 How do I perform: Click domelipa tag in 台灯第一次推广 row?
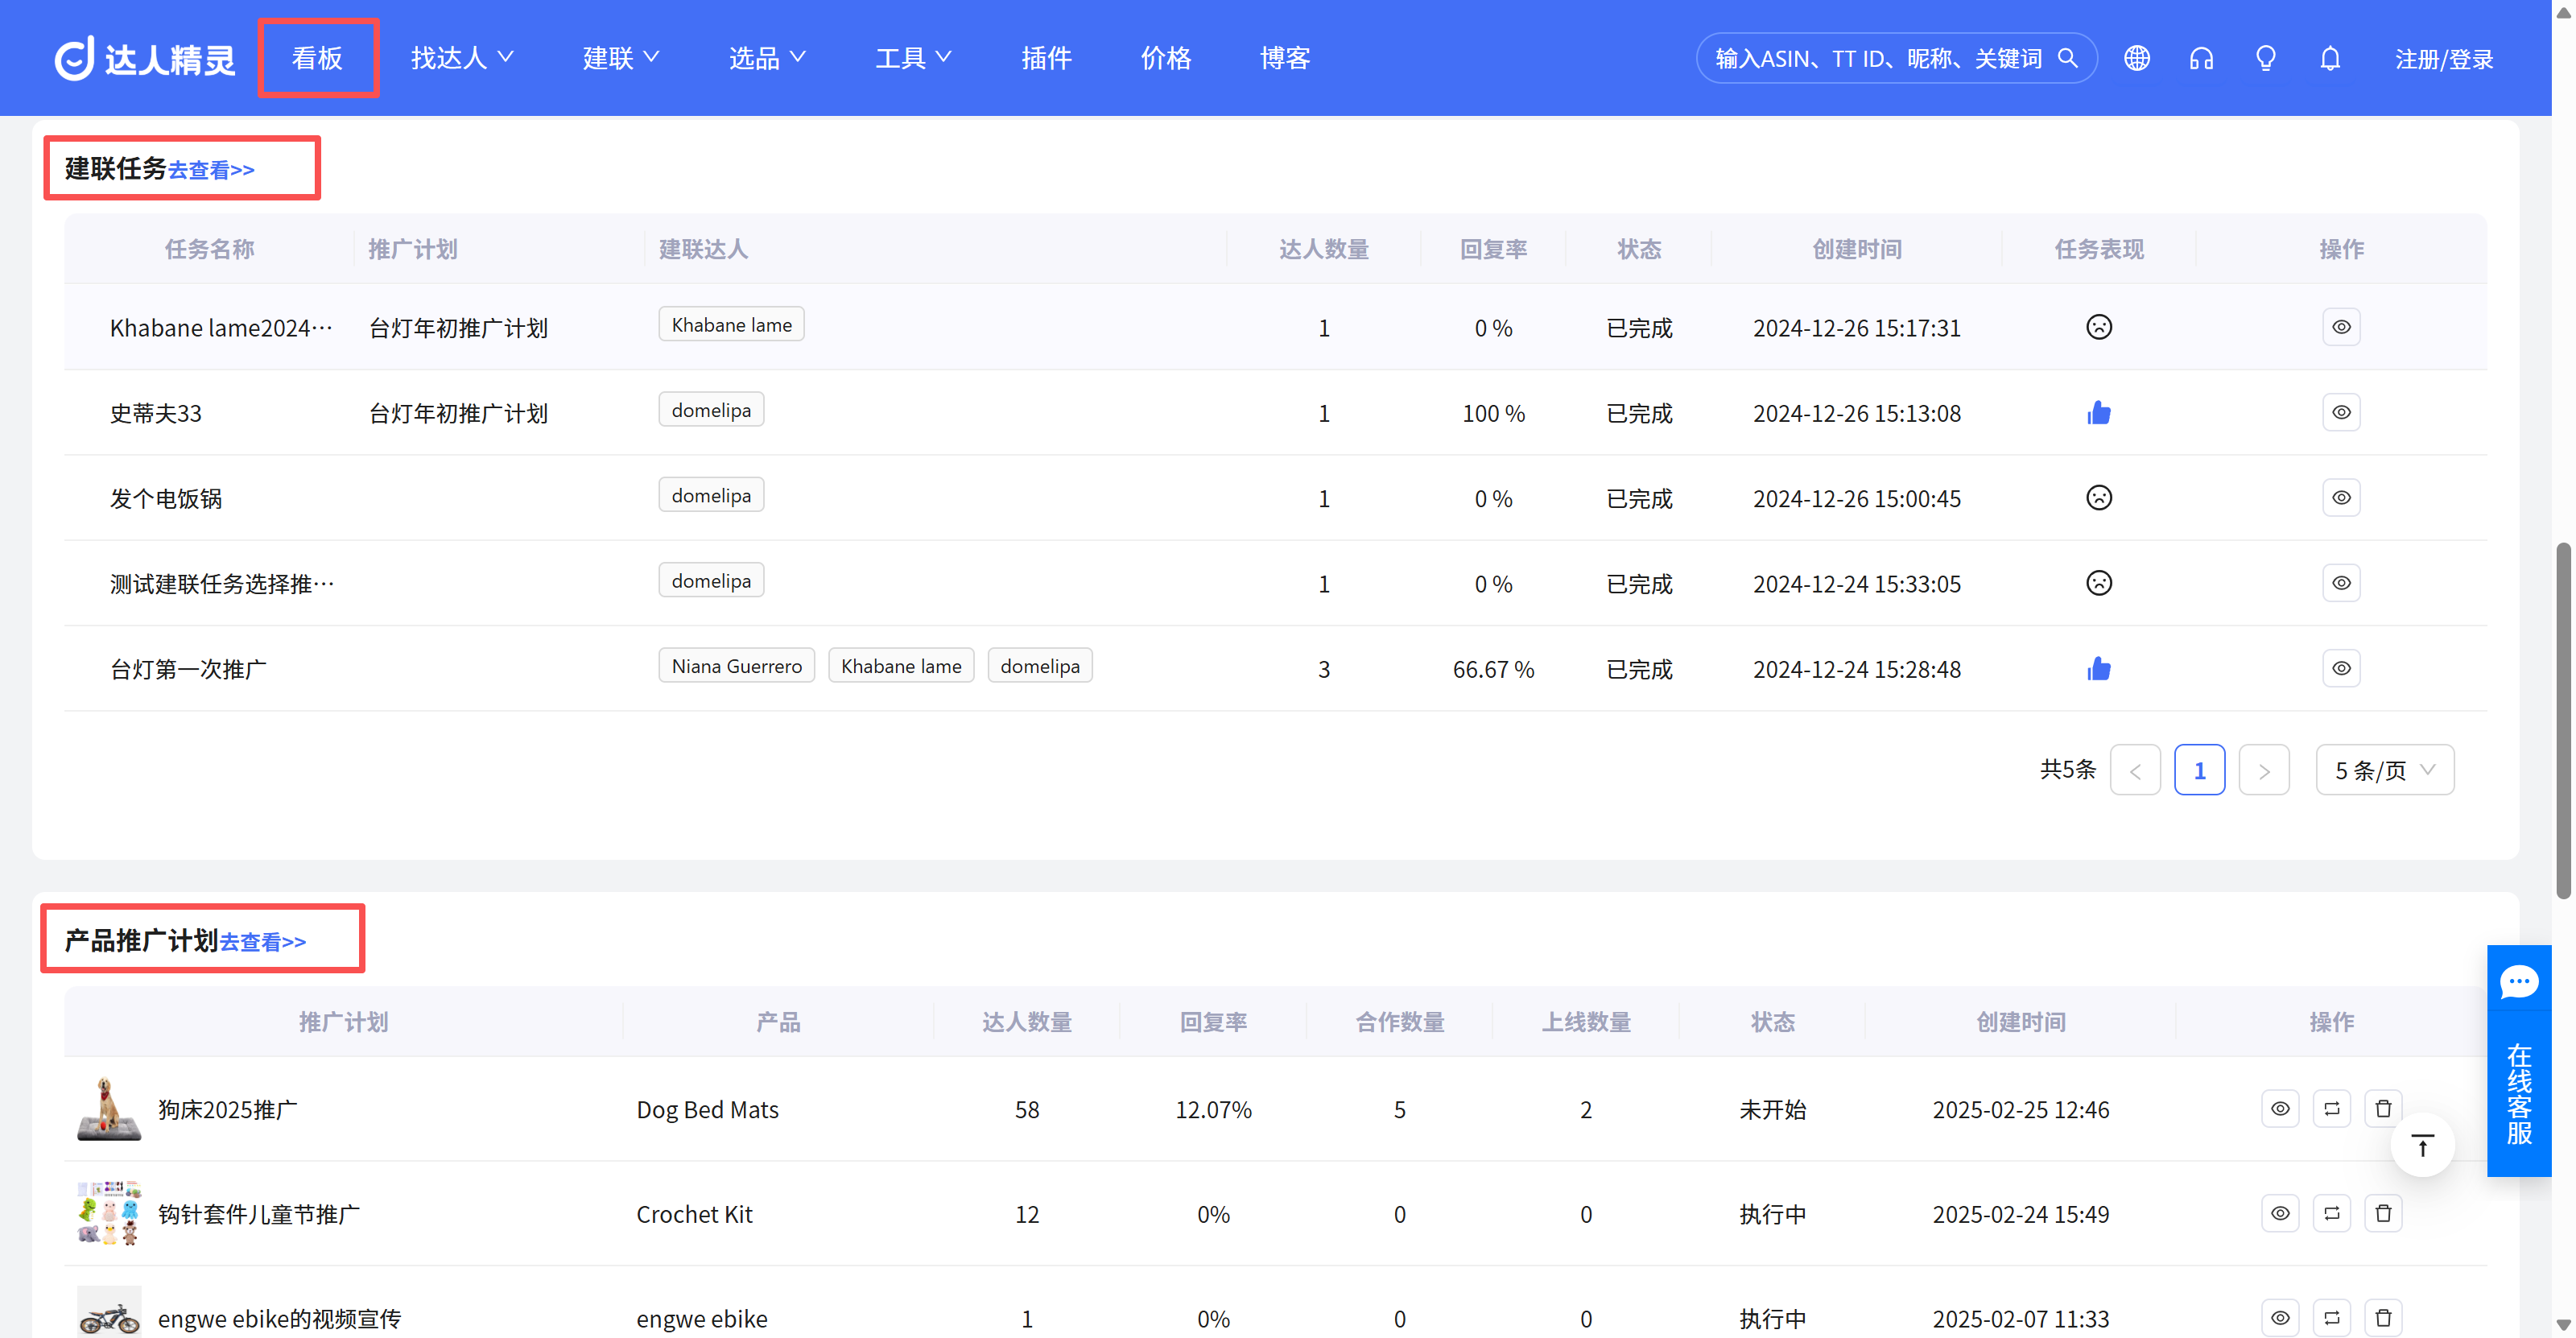[x=1040, y=665]
